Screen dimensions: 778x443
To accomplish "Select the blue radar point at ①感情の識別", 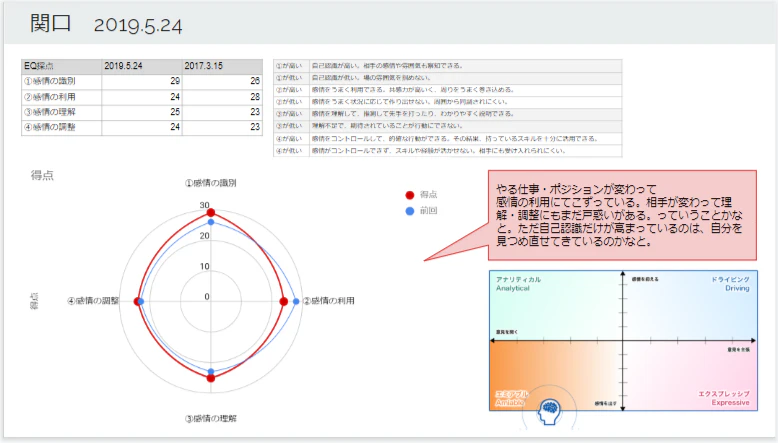I will pyautogui.click(x=211, y=222).
